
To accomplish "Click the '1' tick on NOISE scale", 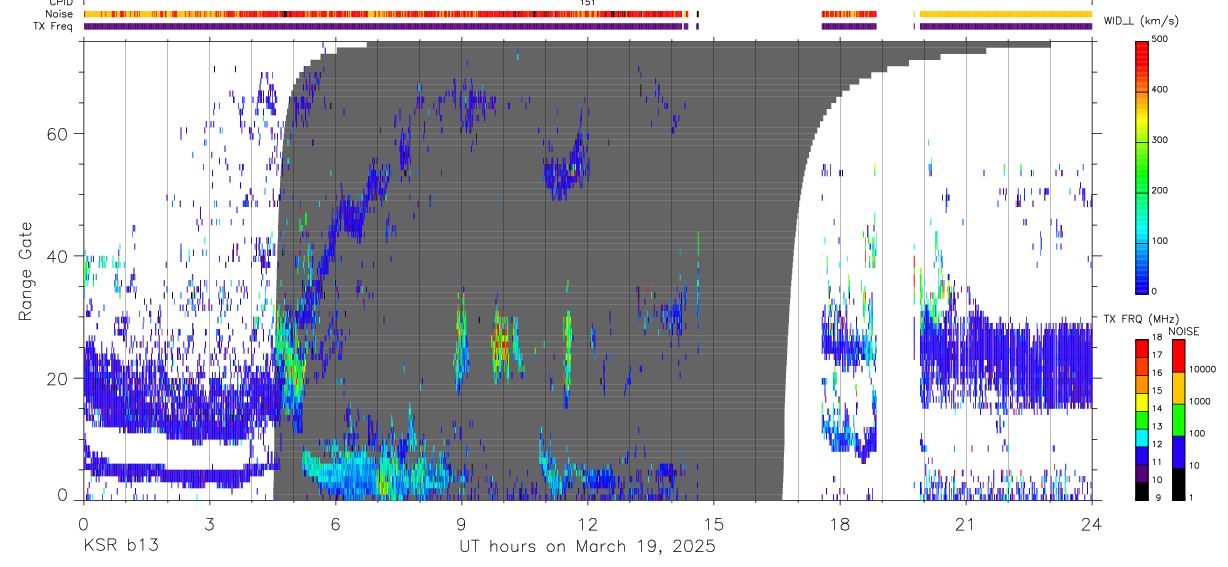I will pyautogui.click(x=1190, y=498).
